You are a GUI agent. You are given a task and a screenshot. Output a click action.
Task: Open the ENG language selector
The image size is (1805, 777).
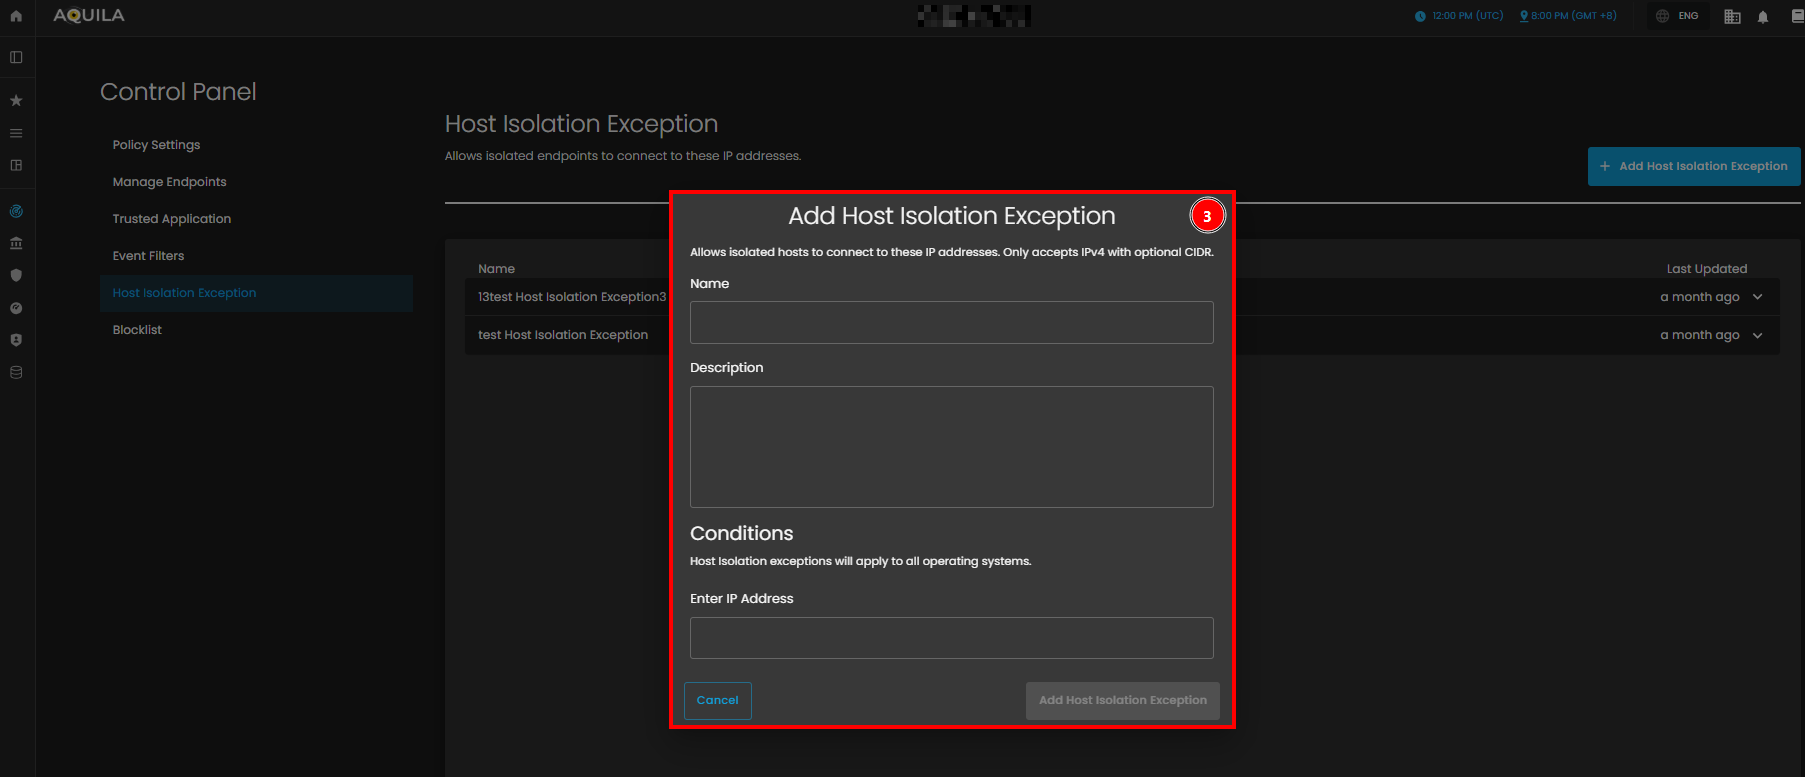click(1678, 16)
